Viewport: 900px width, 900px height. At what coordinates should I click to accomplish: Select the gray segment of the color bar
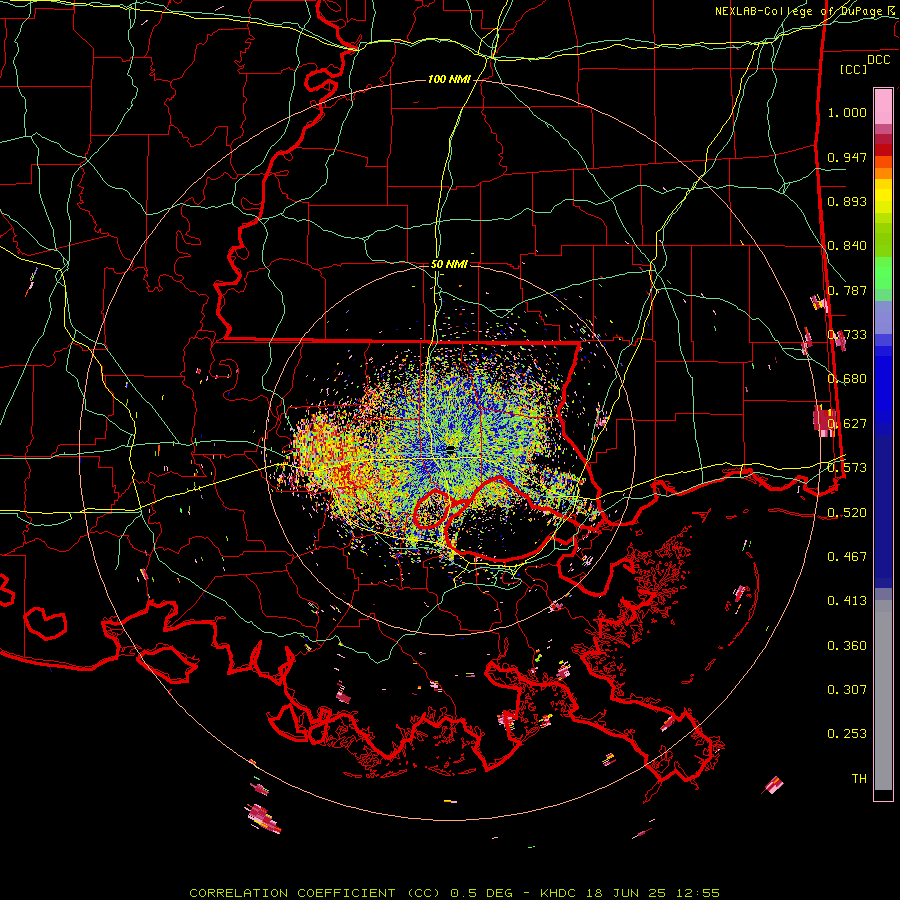[883, 695]
